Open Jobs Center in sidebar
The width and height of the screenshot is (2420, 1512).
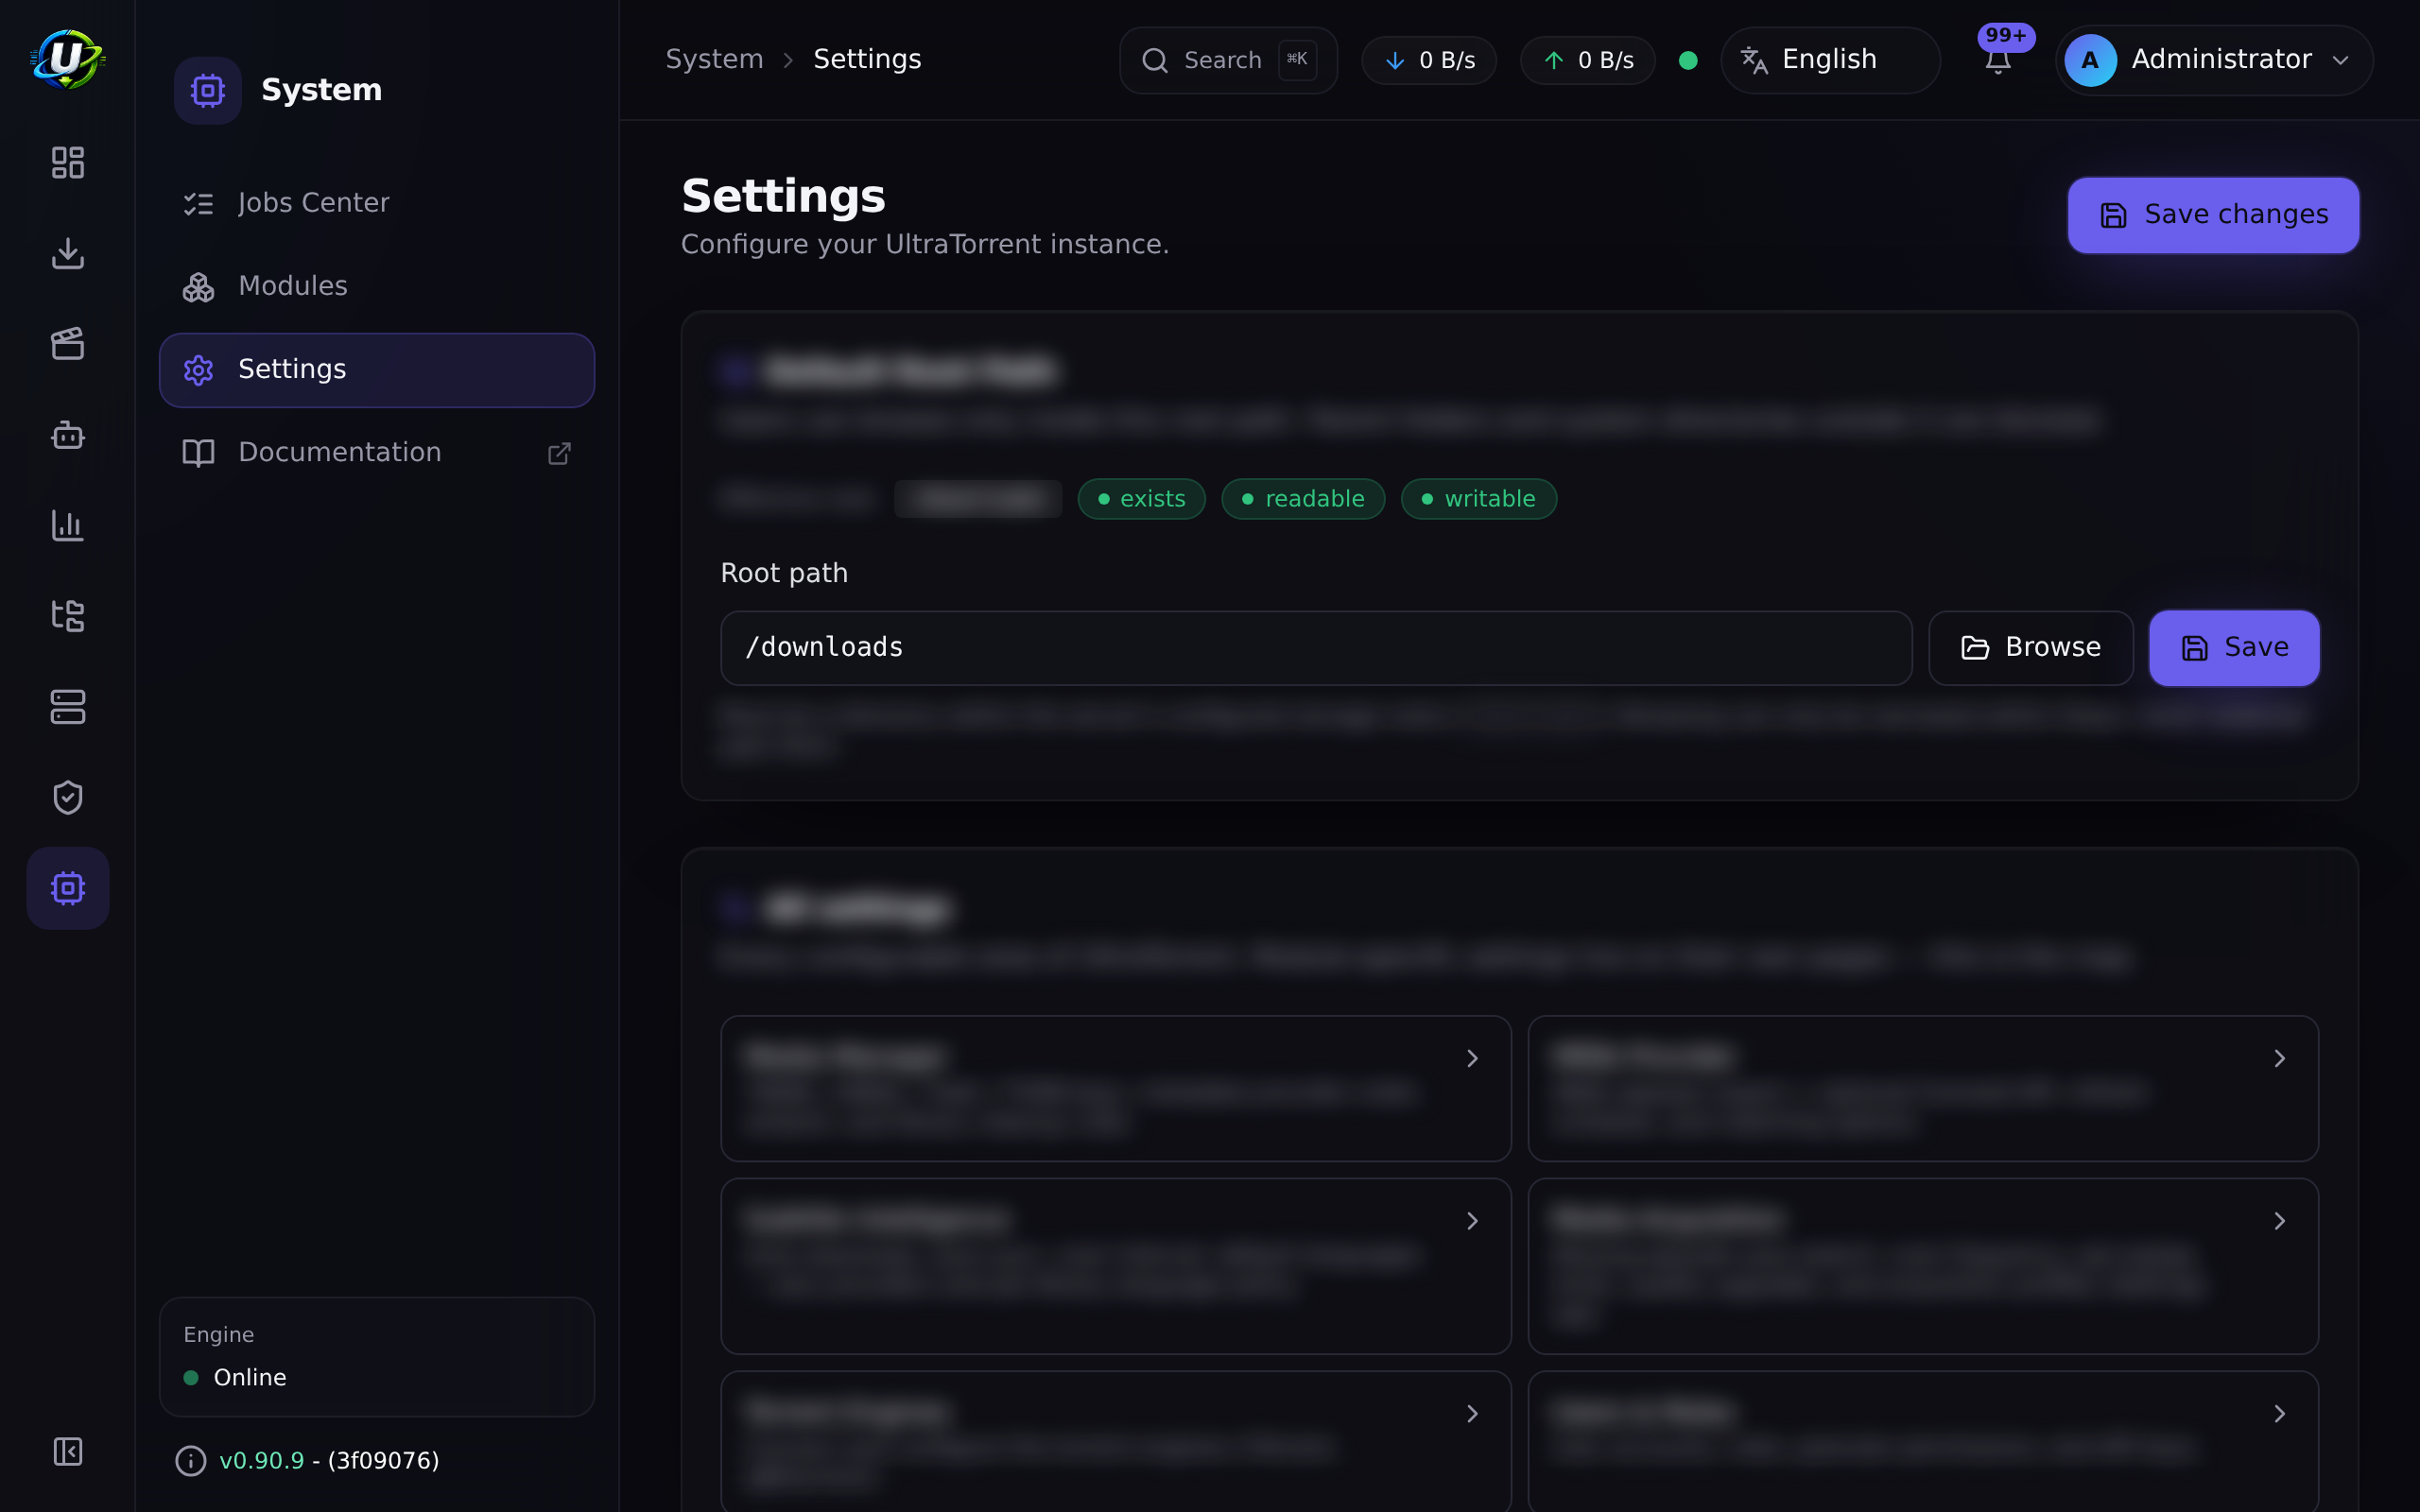point(377,204)
